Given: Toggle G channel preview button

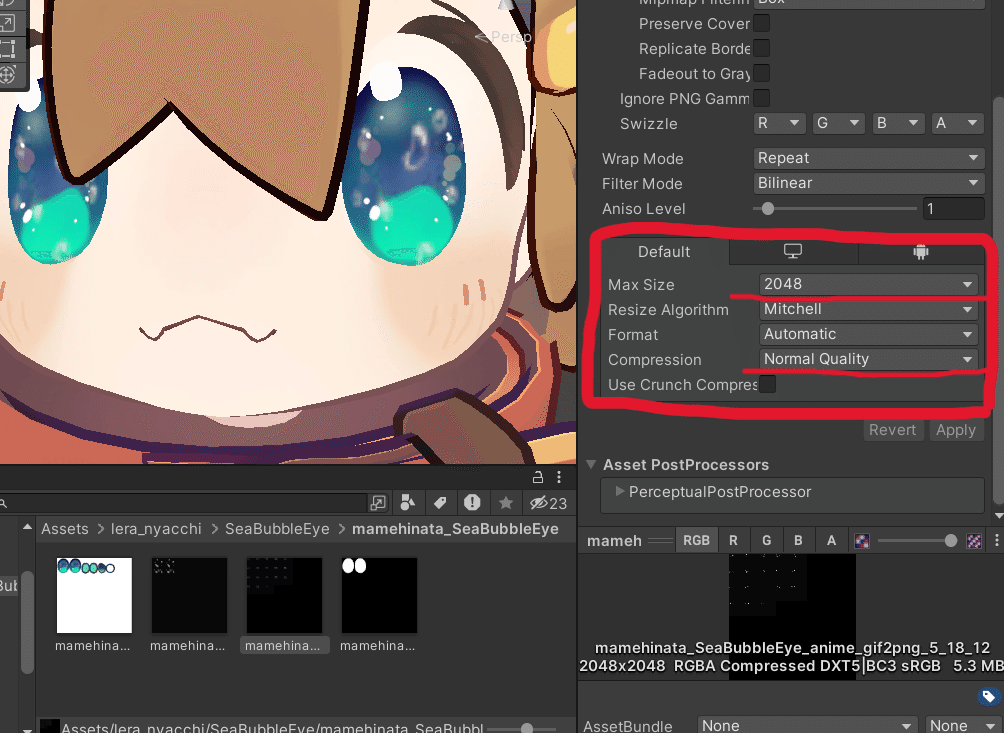Looking at the screenshot, I should pyautogui.click(x=766, y=541).
